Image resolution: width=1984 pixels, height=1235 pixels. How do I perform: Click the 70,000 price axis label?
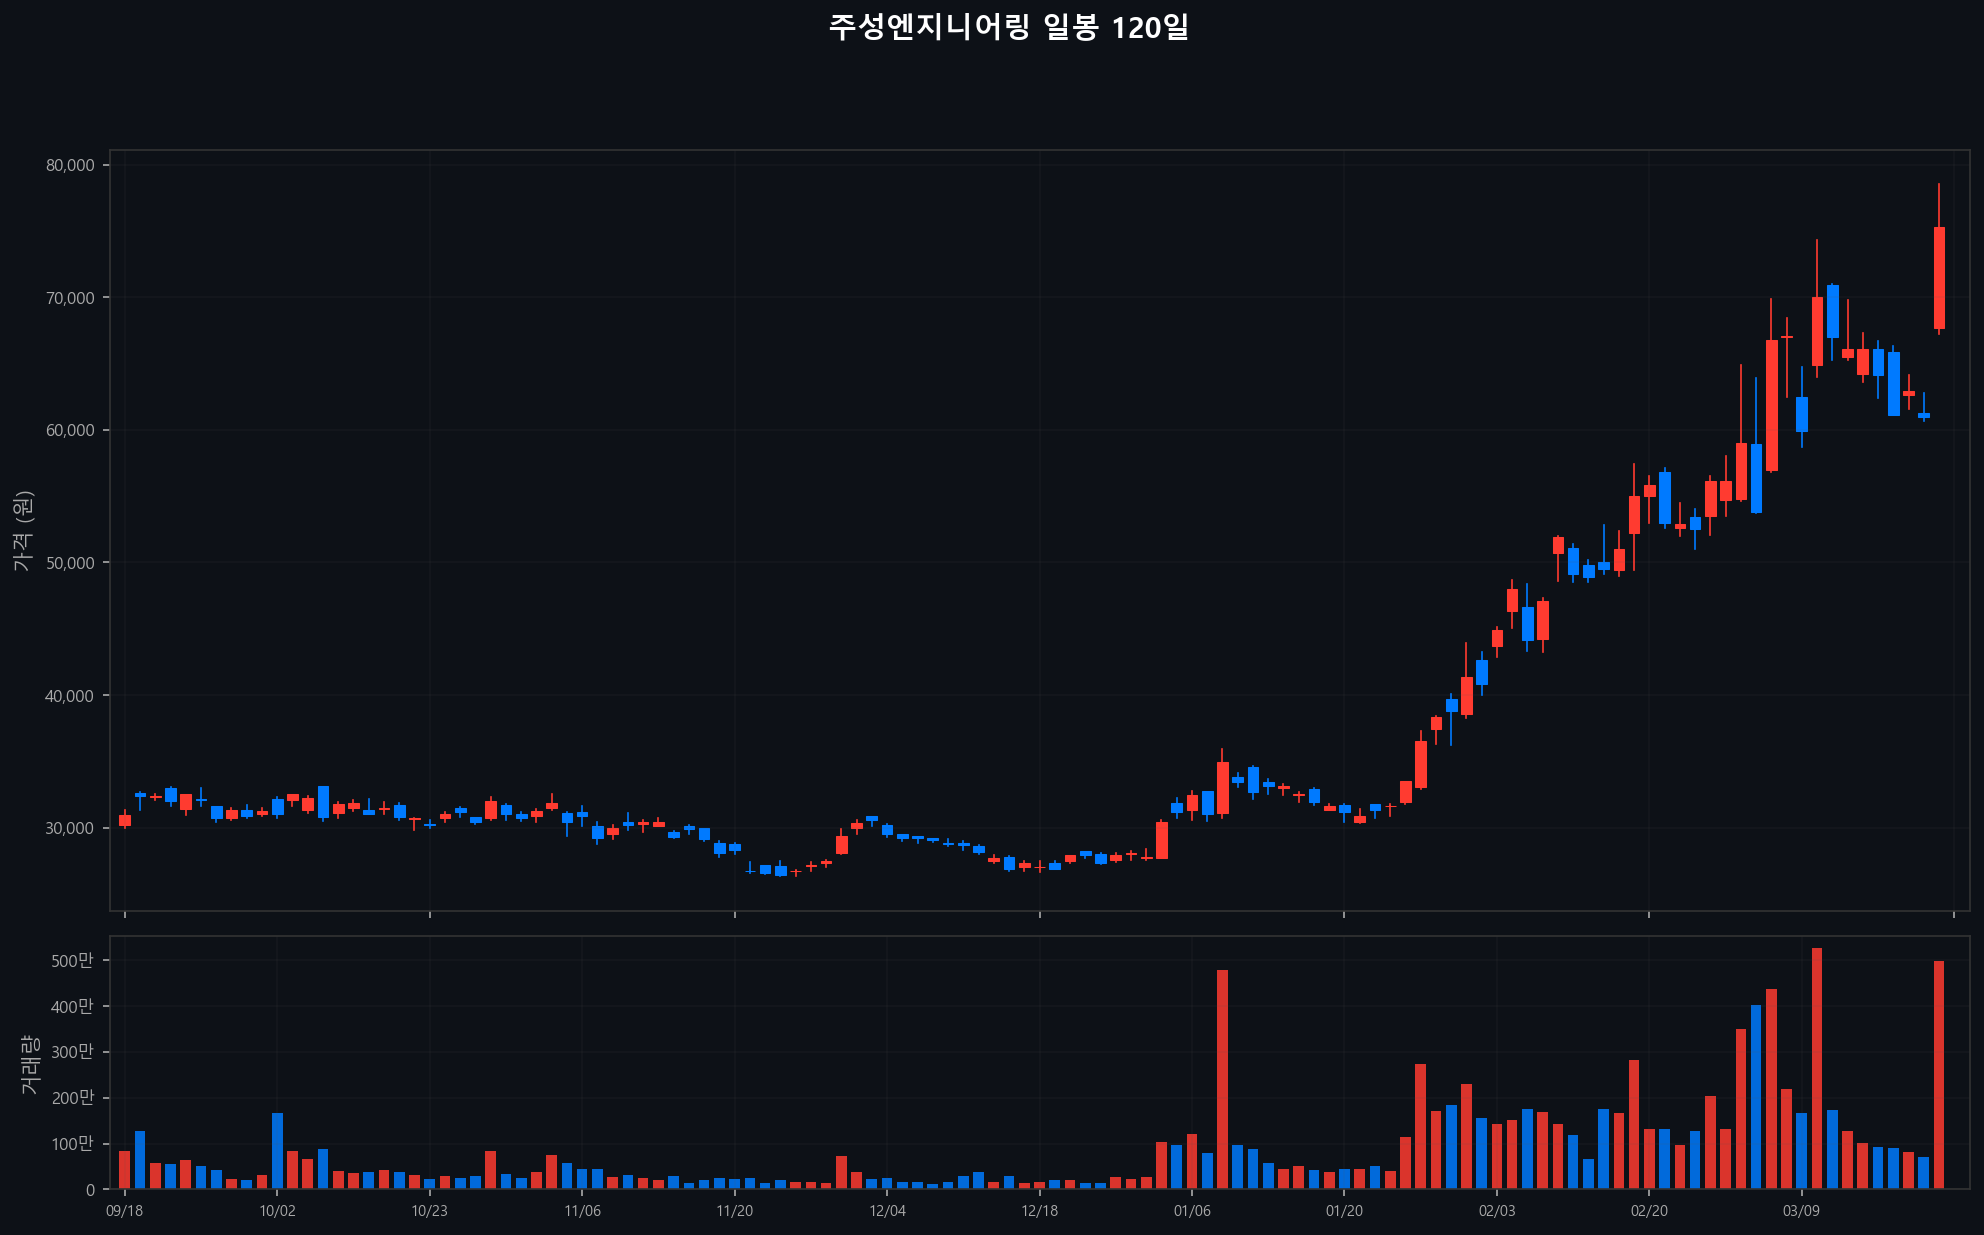70,298
